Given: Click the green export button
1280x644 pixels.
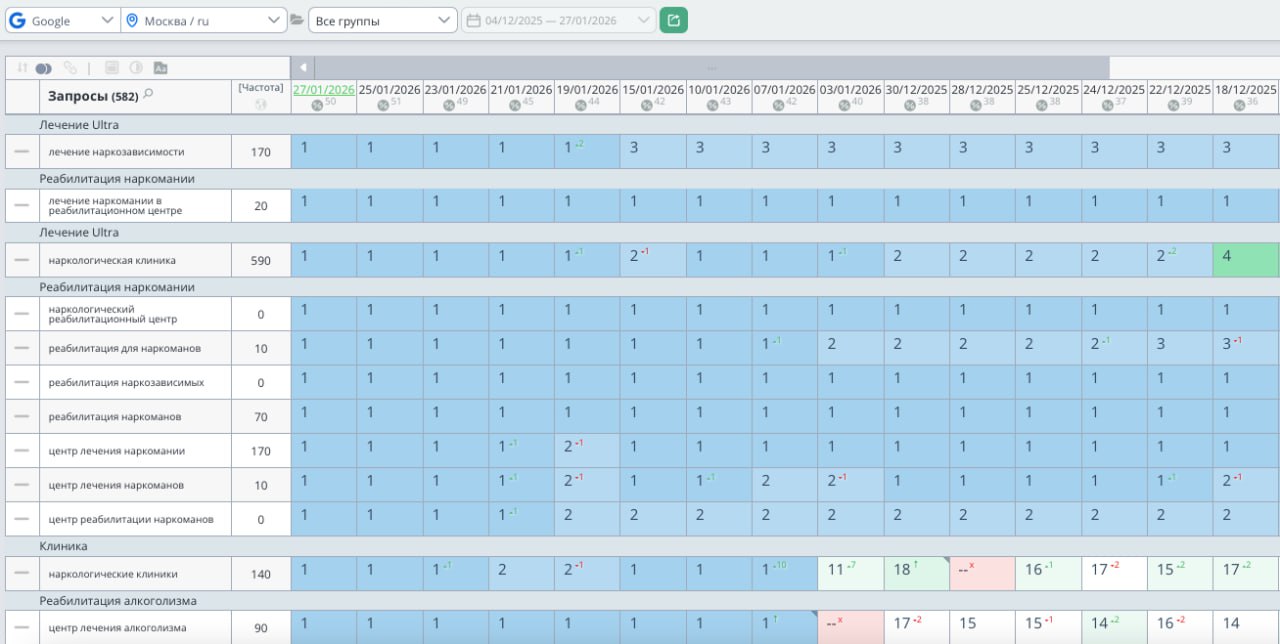Looking at the screenshot, I should [674, 20].
